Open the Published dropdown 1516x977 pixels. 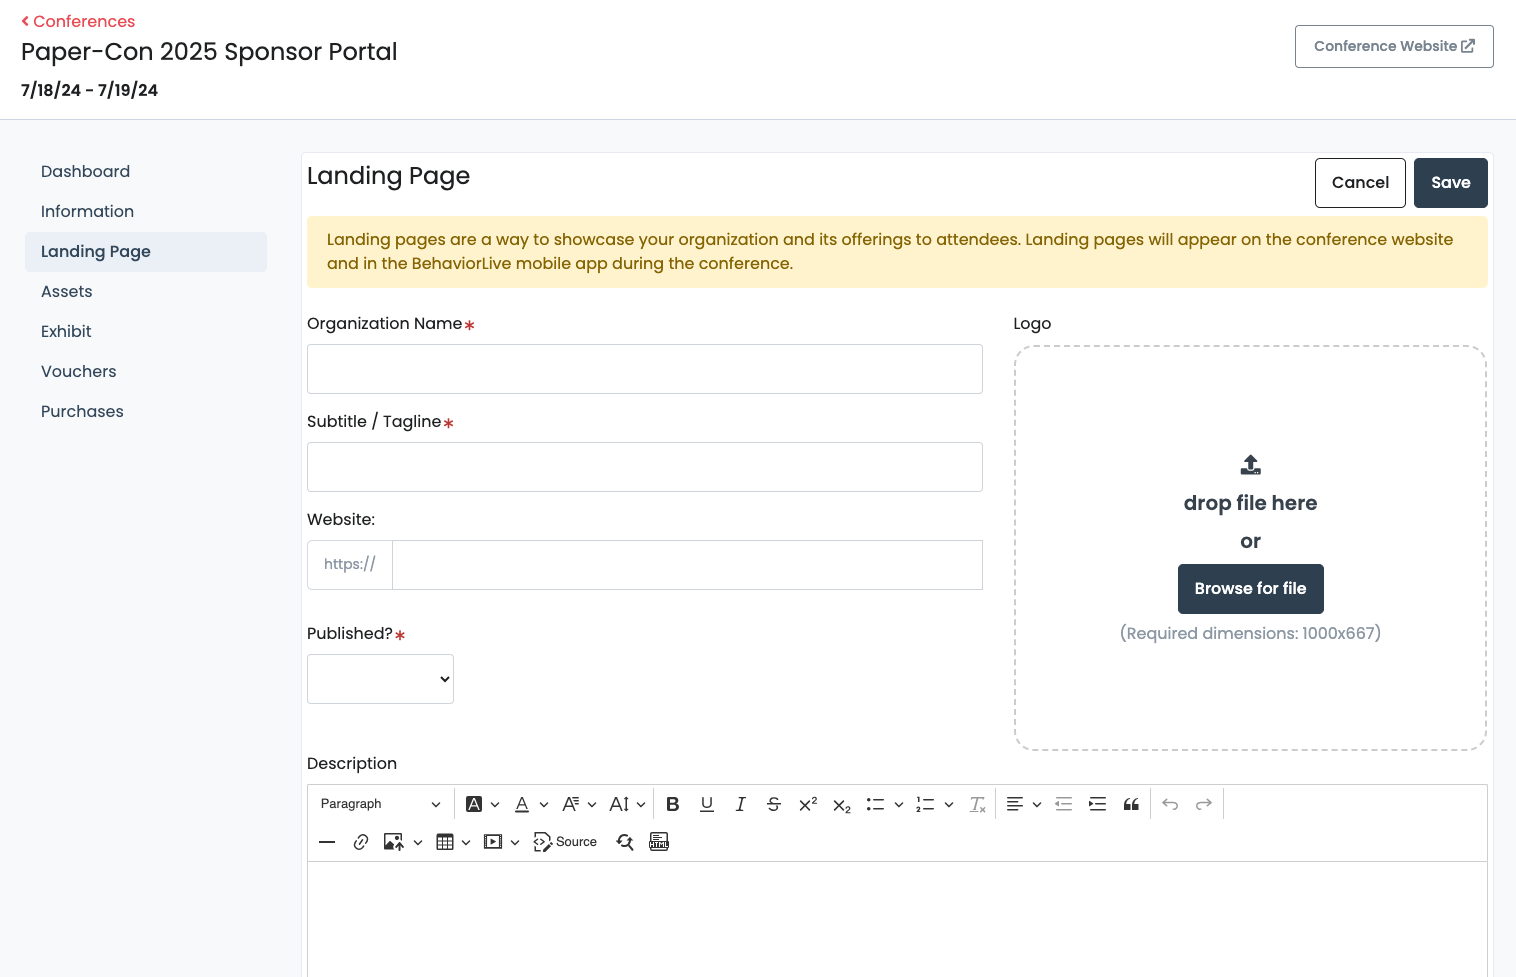(x=380, y=678)
